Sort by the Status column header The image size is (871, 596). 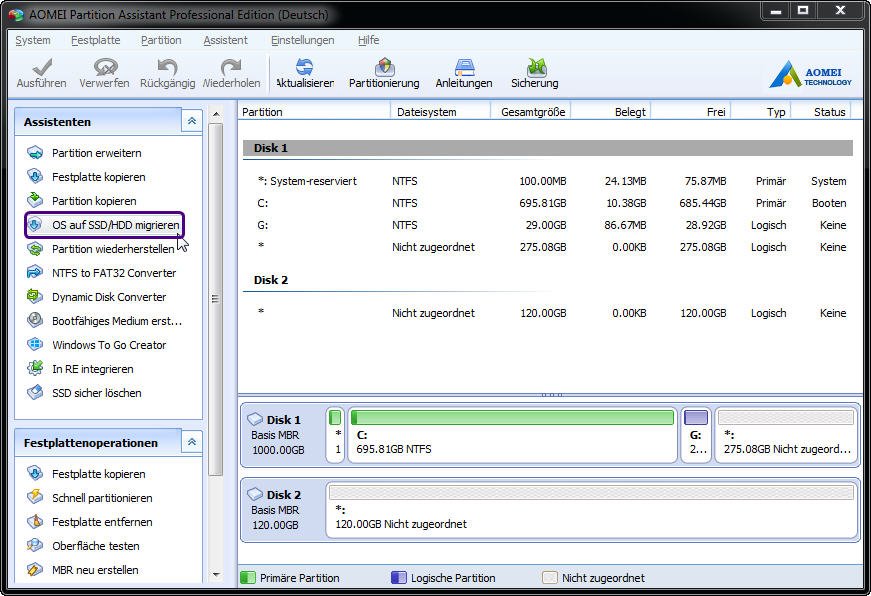821,112
